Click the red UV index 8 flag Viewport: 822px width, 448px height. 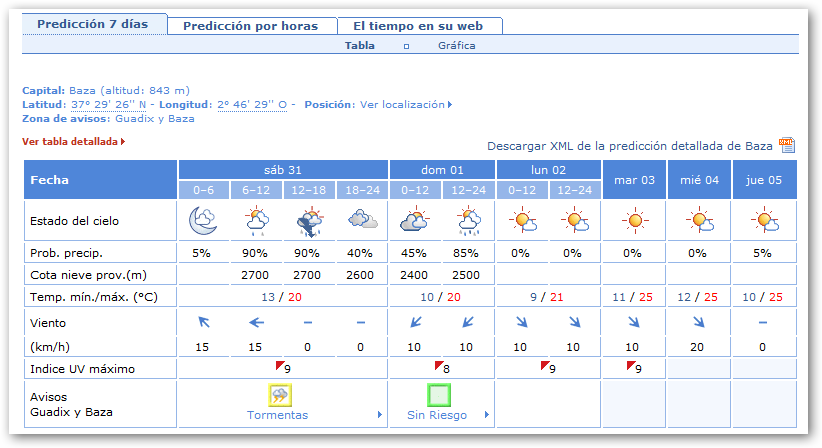click(x=436, y=366)
